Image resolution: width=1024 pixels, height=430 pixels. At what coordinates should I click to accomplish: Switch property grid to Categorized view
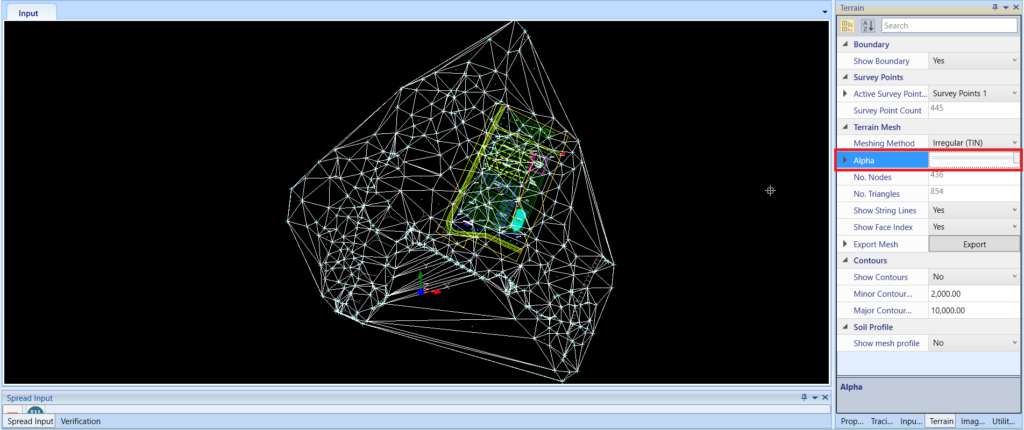(847, 26)
